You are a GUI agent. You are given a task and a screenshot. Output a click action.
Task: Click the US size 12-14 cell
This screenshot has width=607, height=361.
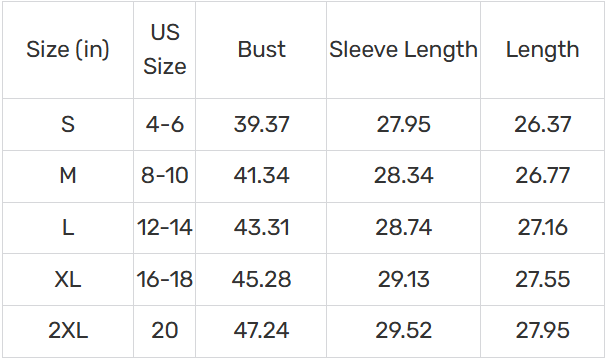[165, 228]
